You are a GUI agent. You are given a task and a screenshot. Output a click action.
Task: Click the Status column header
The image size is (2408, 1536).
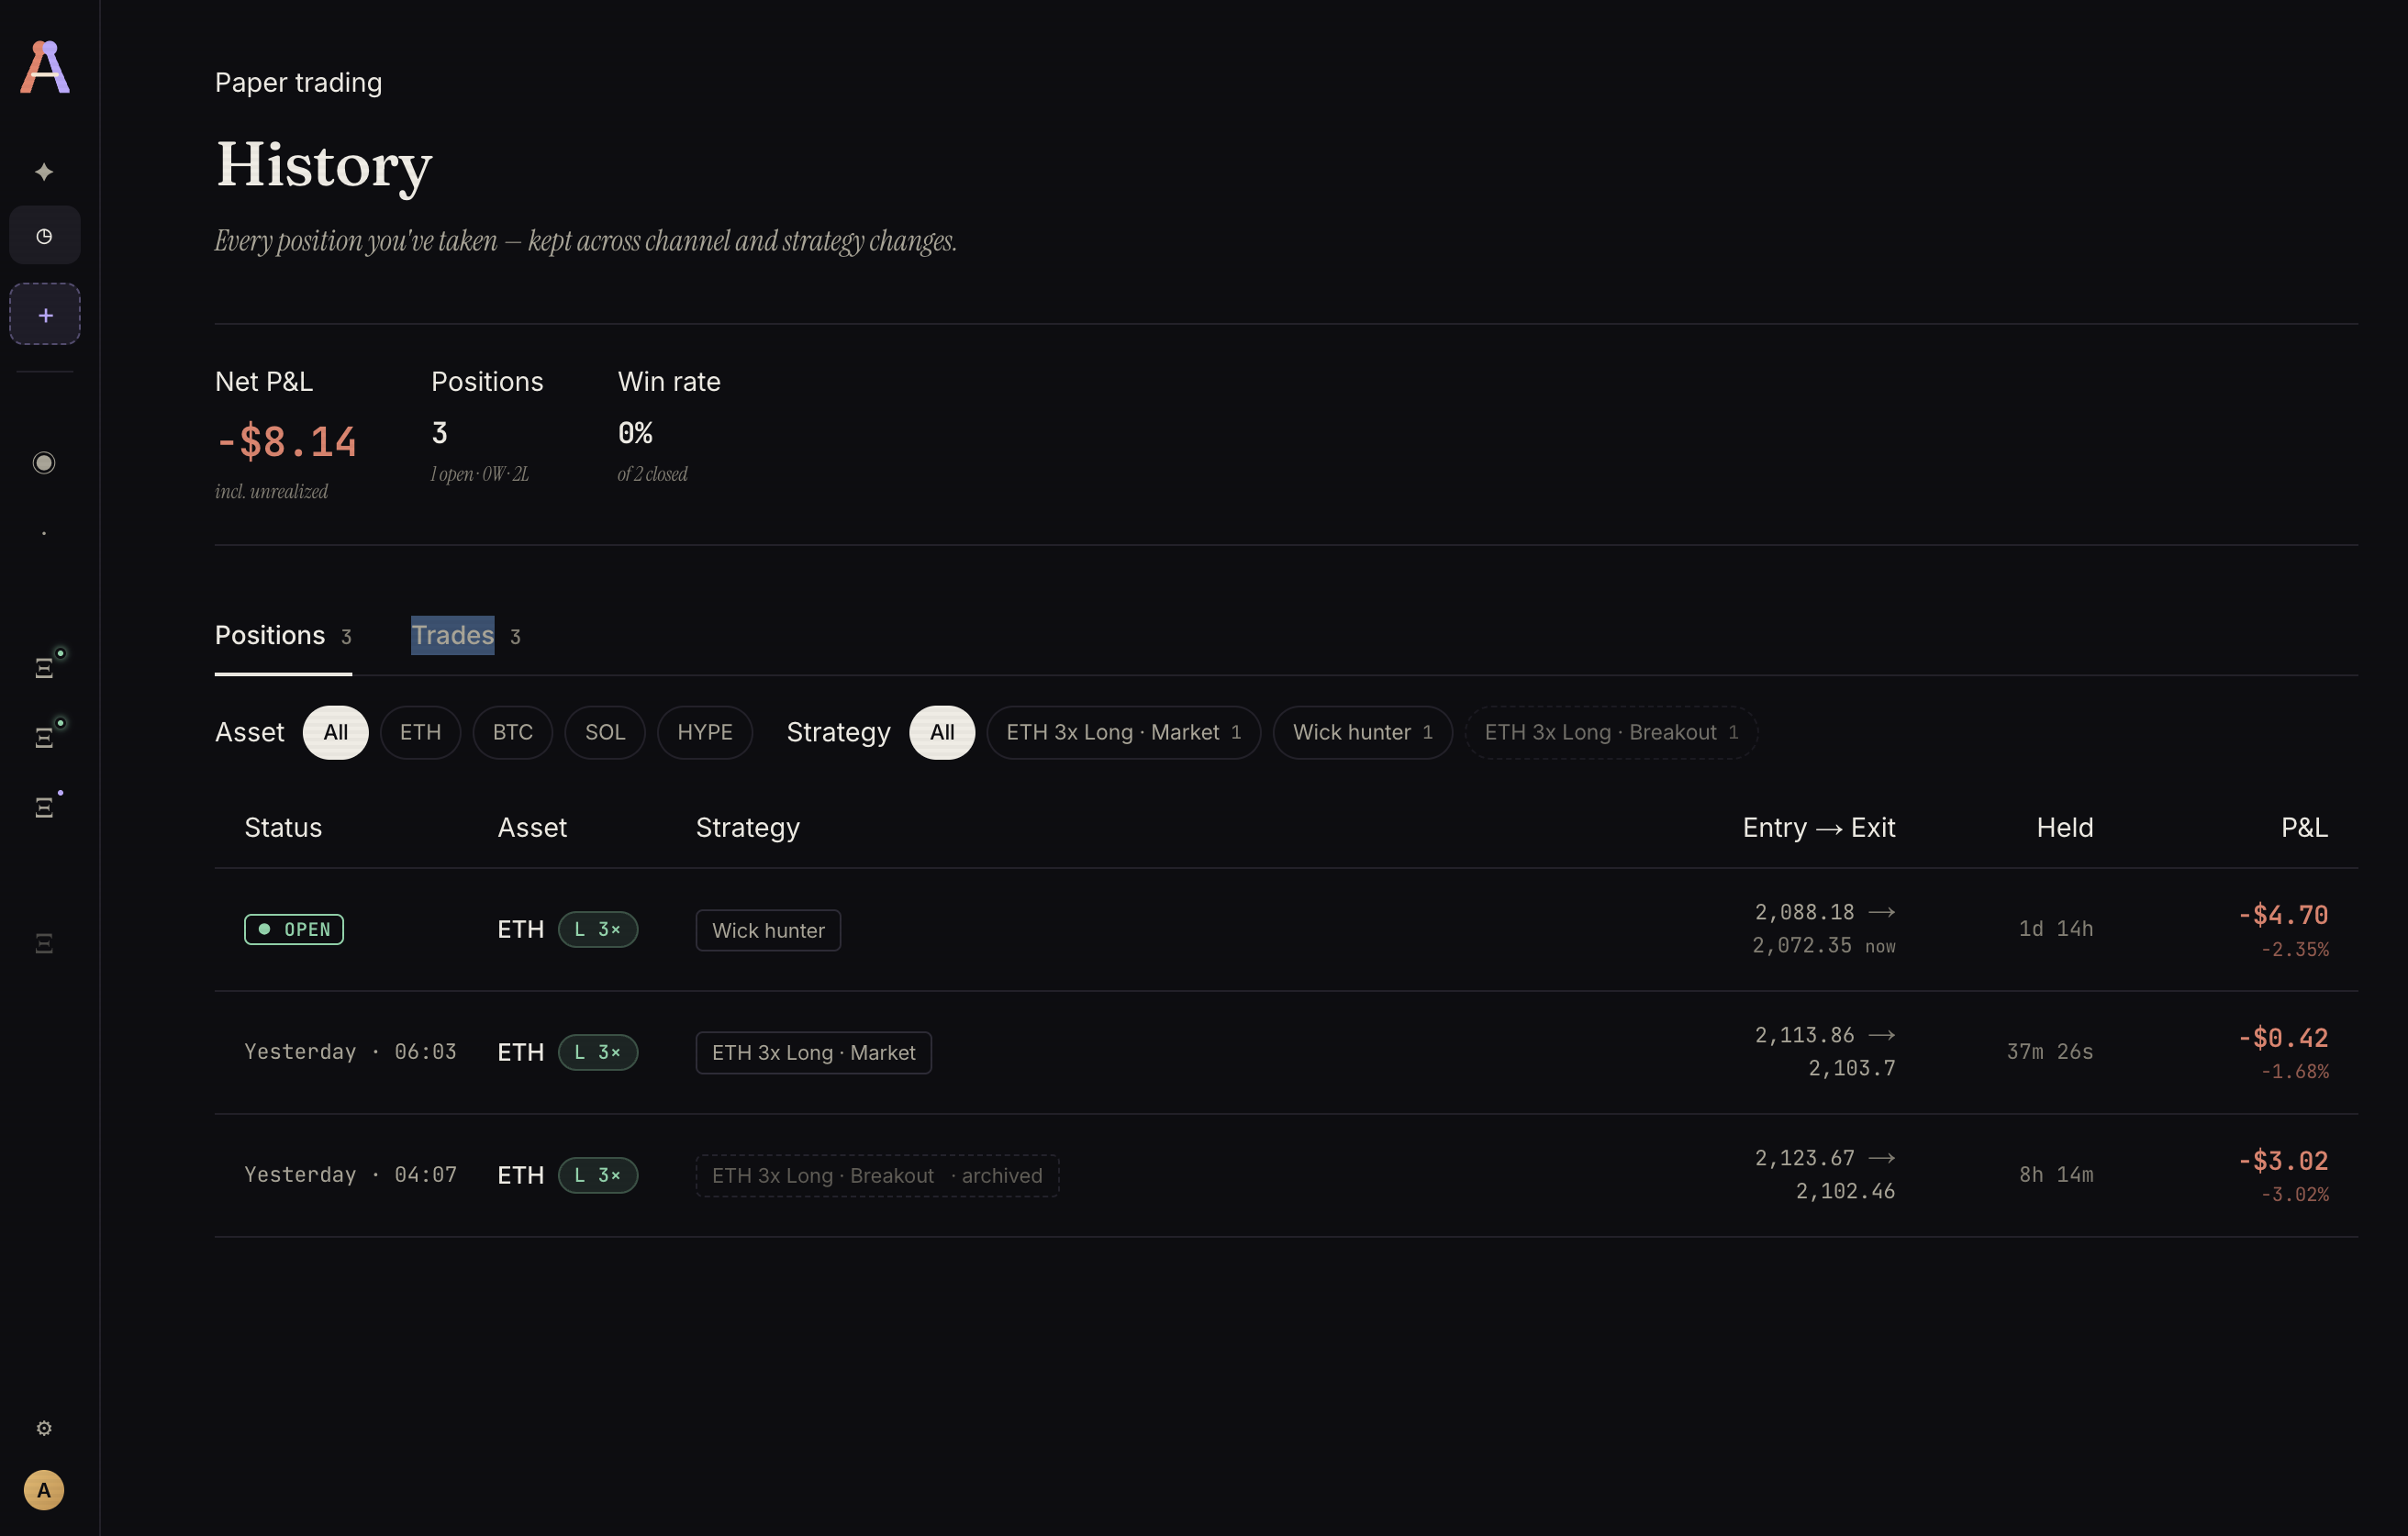[283, 828]
